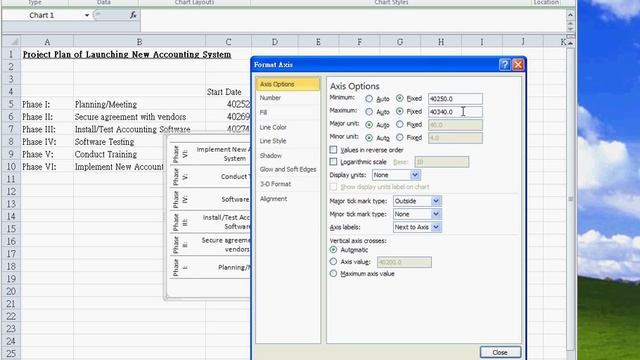Open the Line Color category

coord(288,127)
